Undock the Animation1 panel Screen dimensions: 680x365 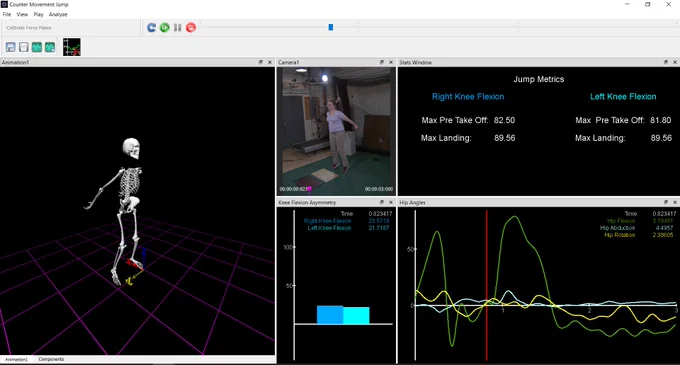tap(261, 62)
